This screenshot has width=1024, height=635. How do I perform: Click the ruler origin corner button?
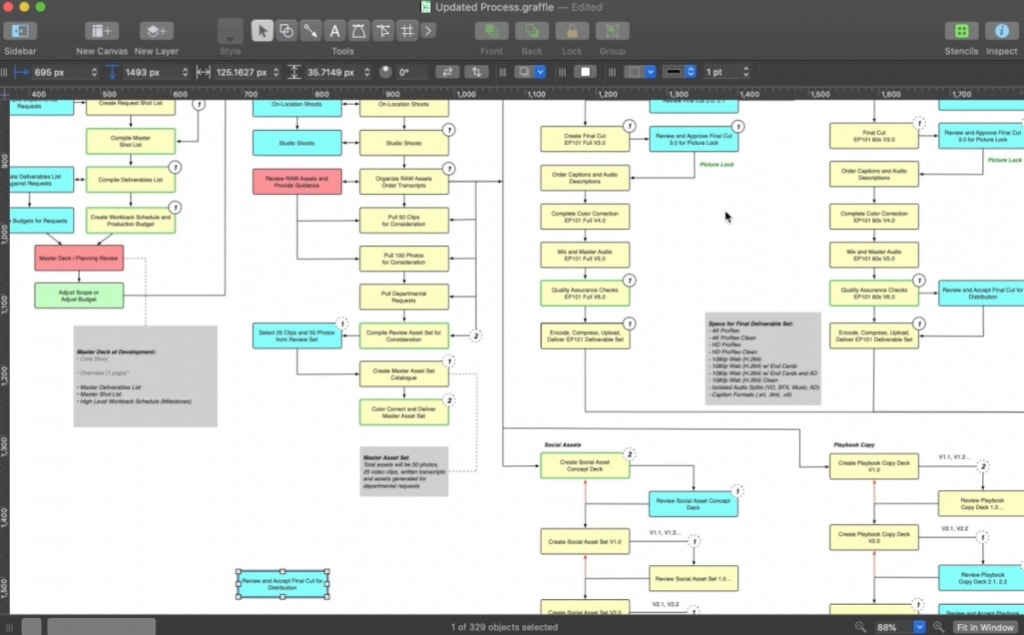coord(5,93)
